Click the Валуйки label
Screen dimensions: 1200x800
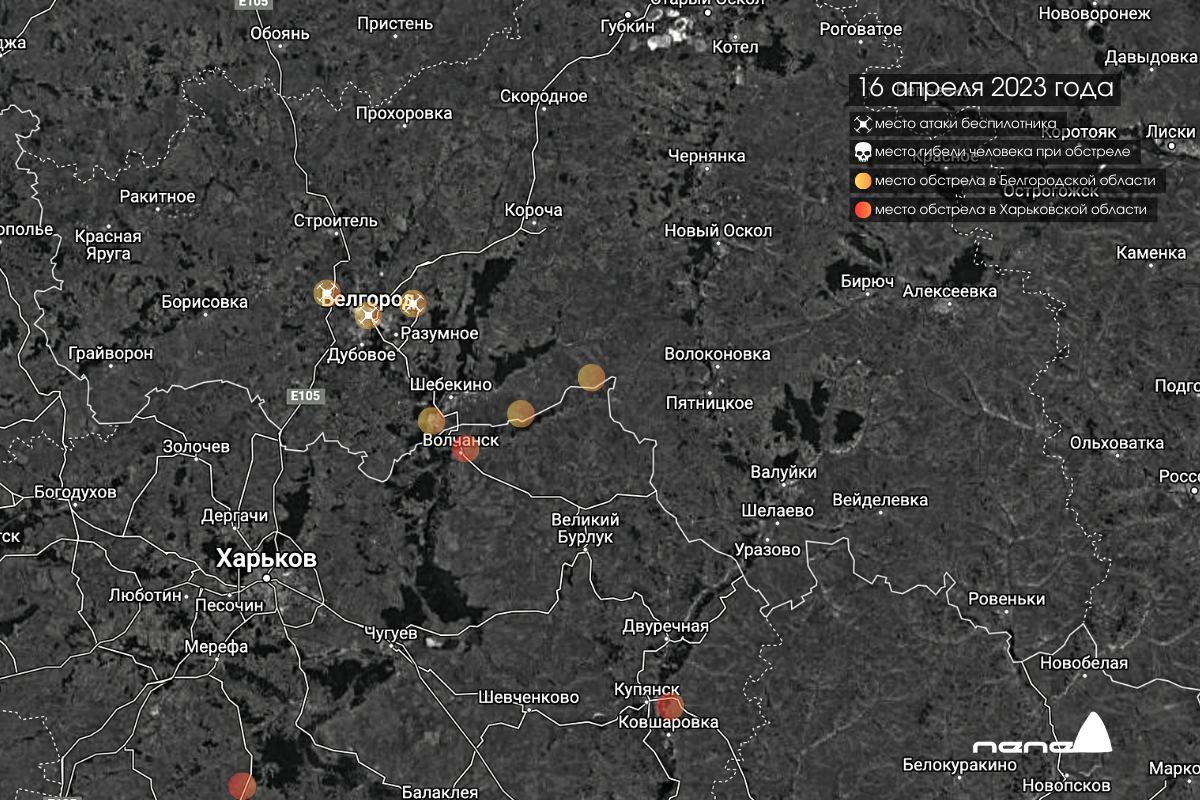(x=784, y=472)
